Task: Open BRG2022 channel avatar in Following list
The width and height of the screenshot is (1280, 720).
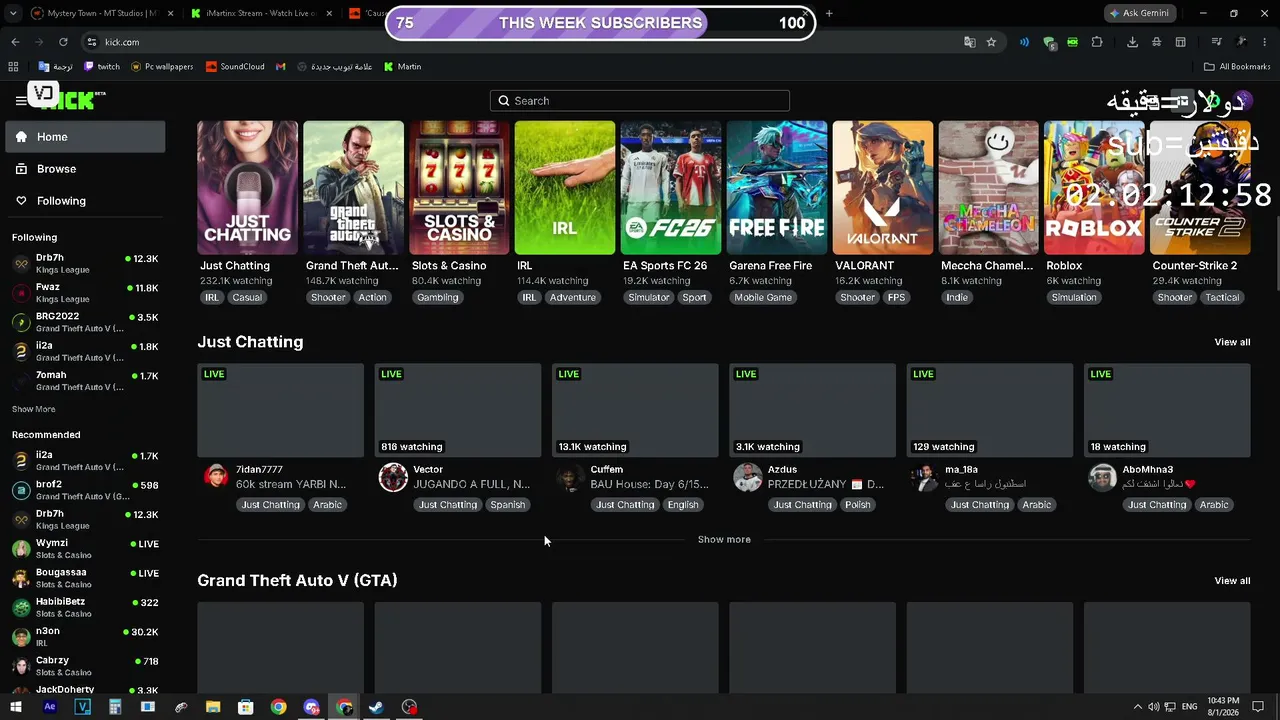Action: point(21,322)
